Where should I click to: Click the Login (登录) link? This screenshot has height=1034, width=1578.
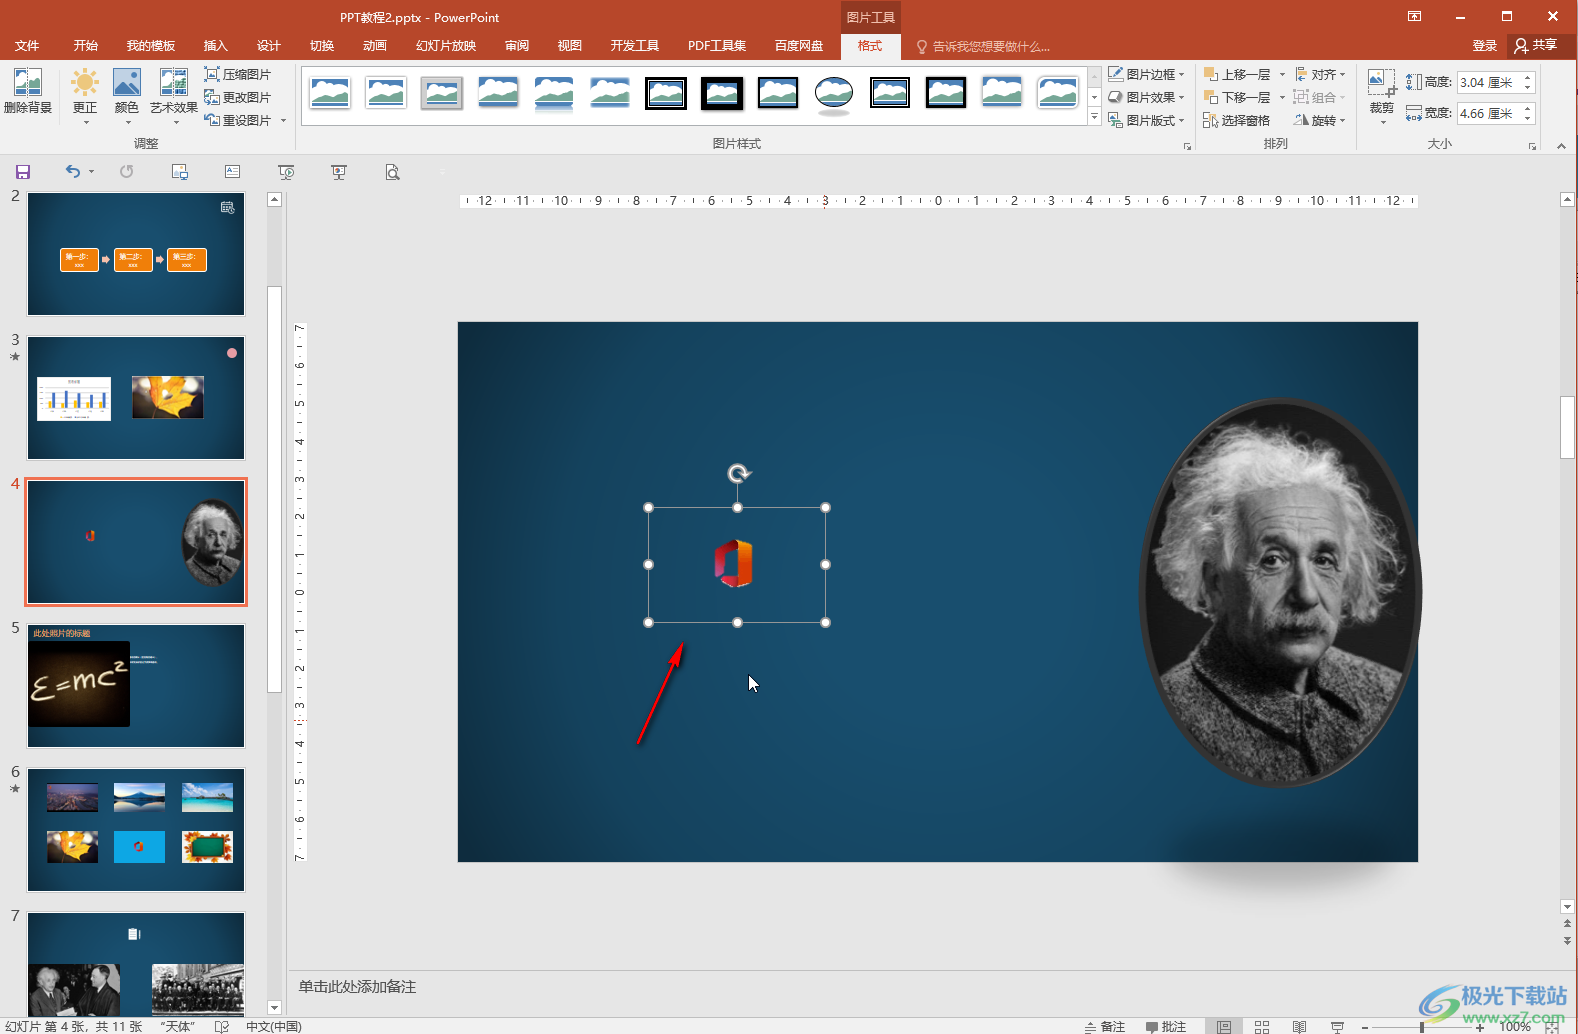1484,46
